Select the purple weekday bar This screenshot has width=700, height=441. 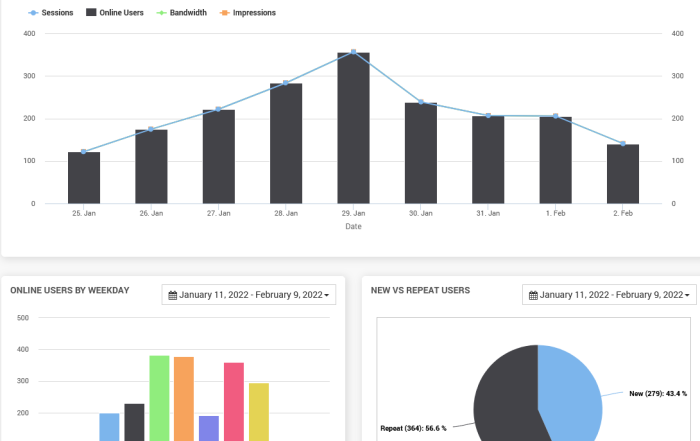209,429
